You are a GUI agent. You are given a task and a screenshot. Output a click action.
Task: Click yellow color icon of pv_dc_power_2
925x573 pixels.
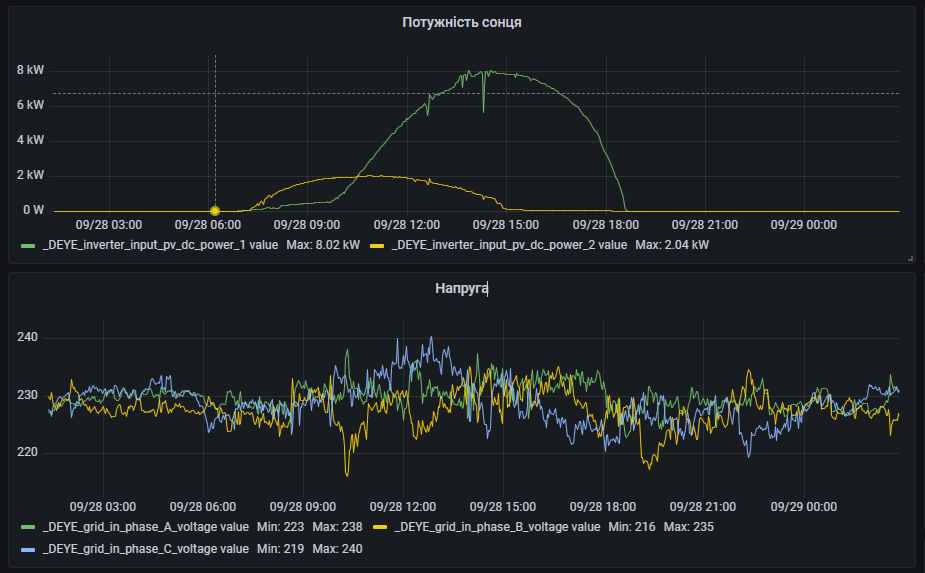tap(378, 244)
